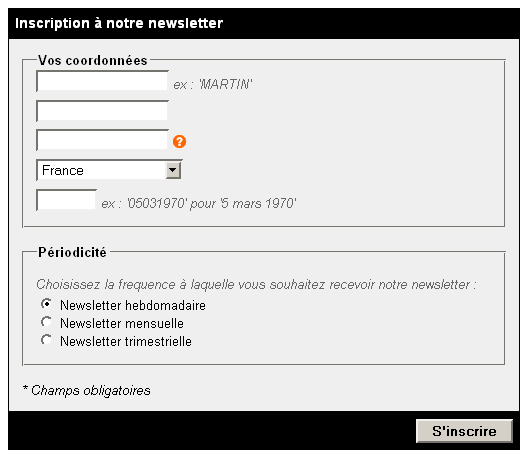
Task: Click the arrow button of the France combo box
Action: pyautogui.click(x=173, y=170)
